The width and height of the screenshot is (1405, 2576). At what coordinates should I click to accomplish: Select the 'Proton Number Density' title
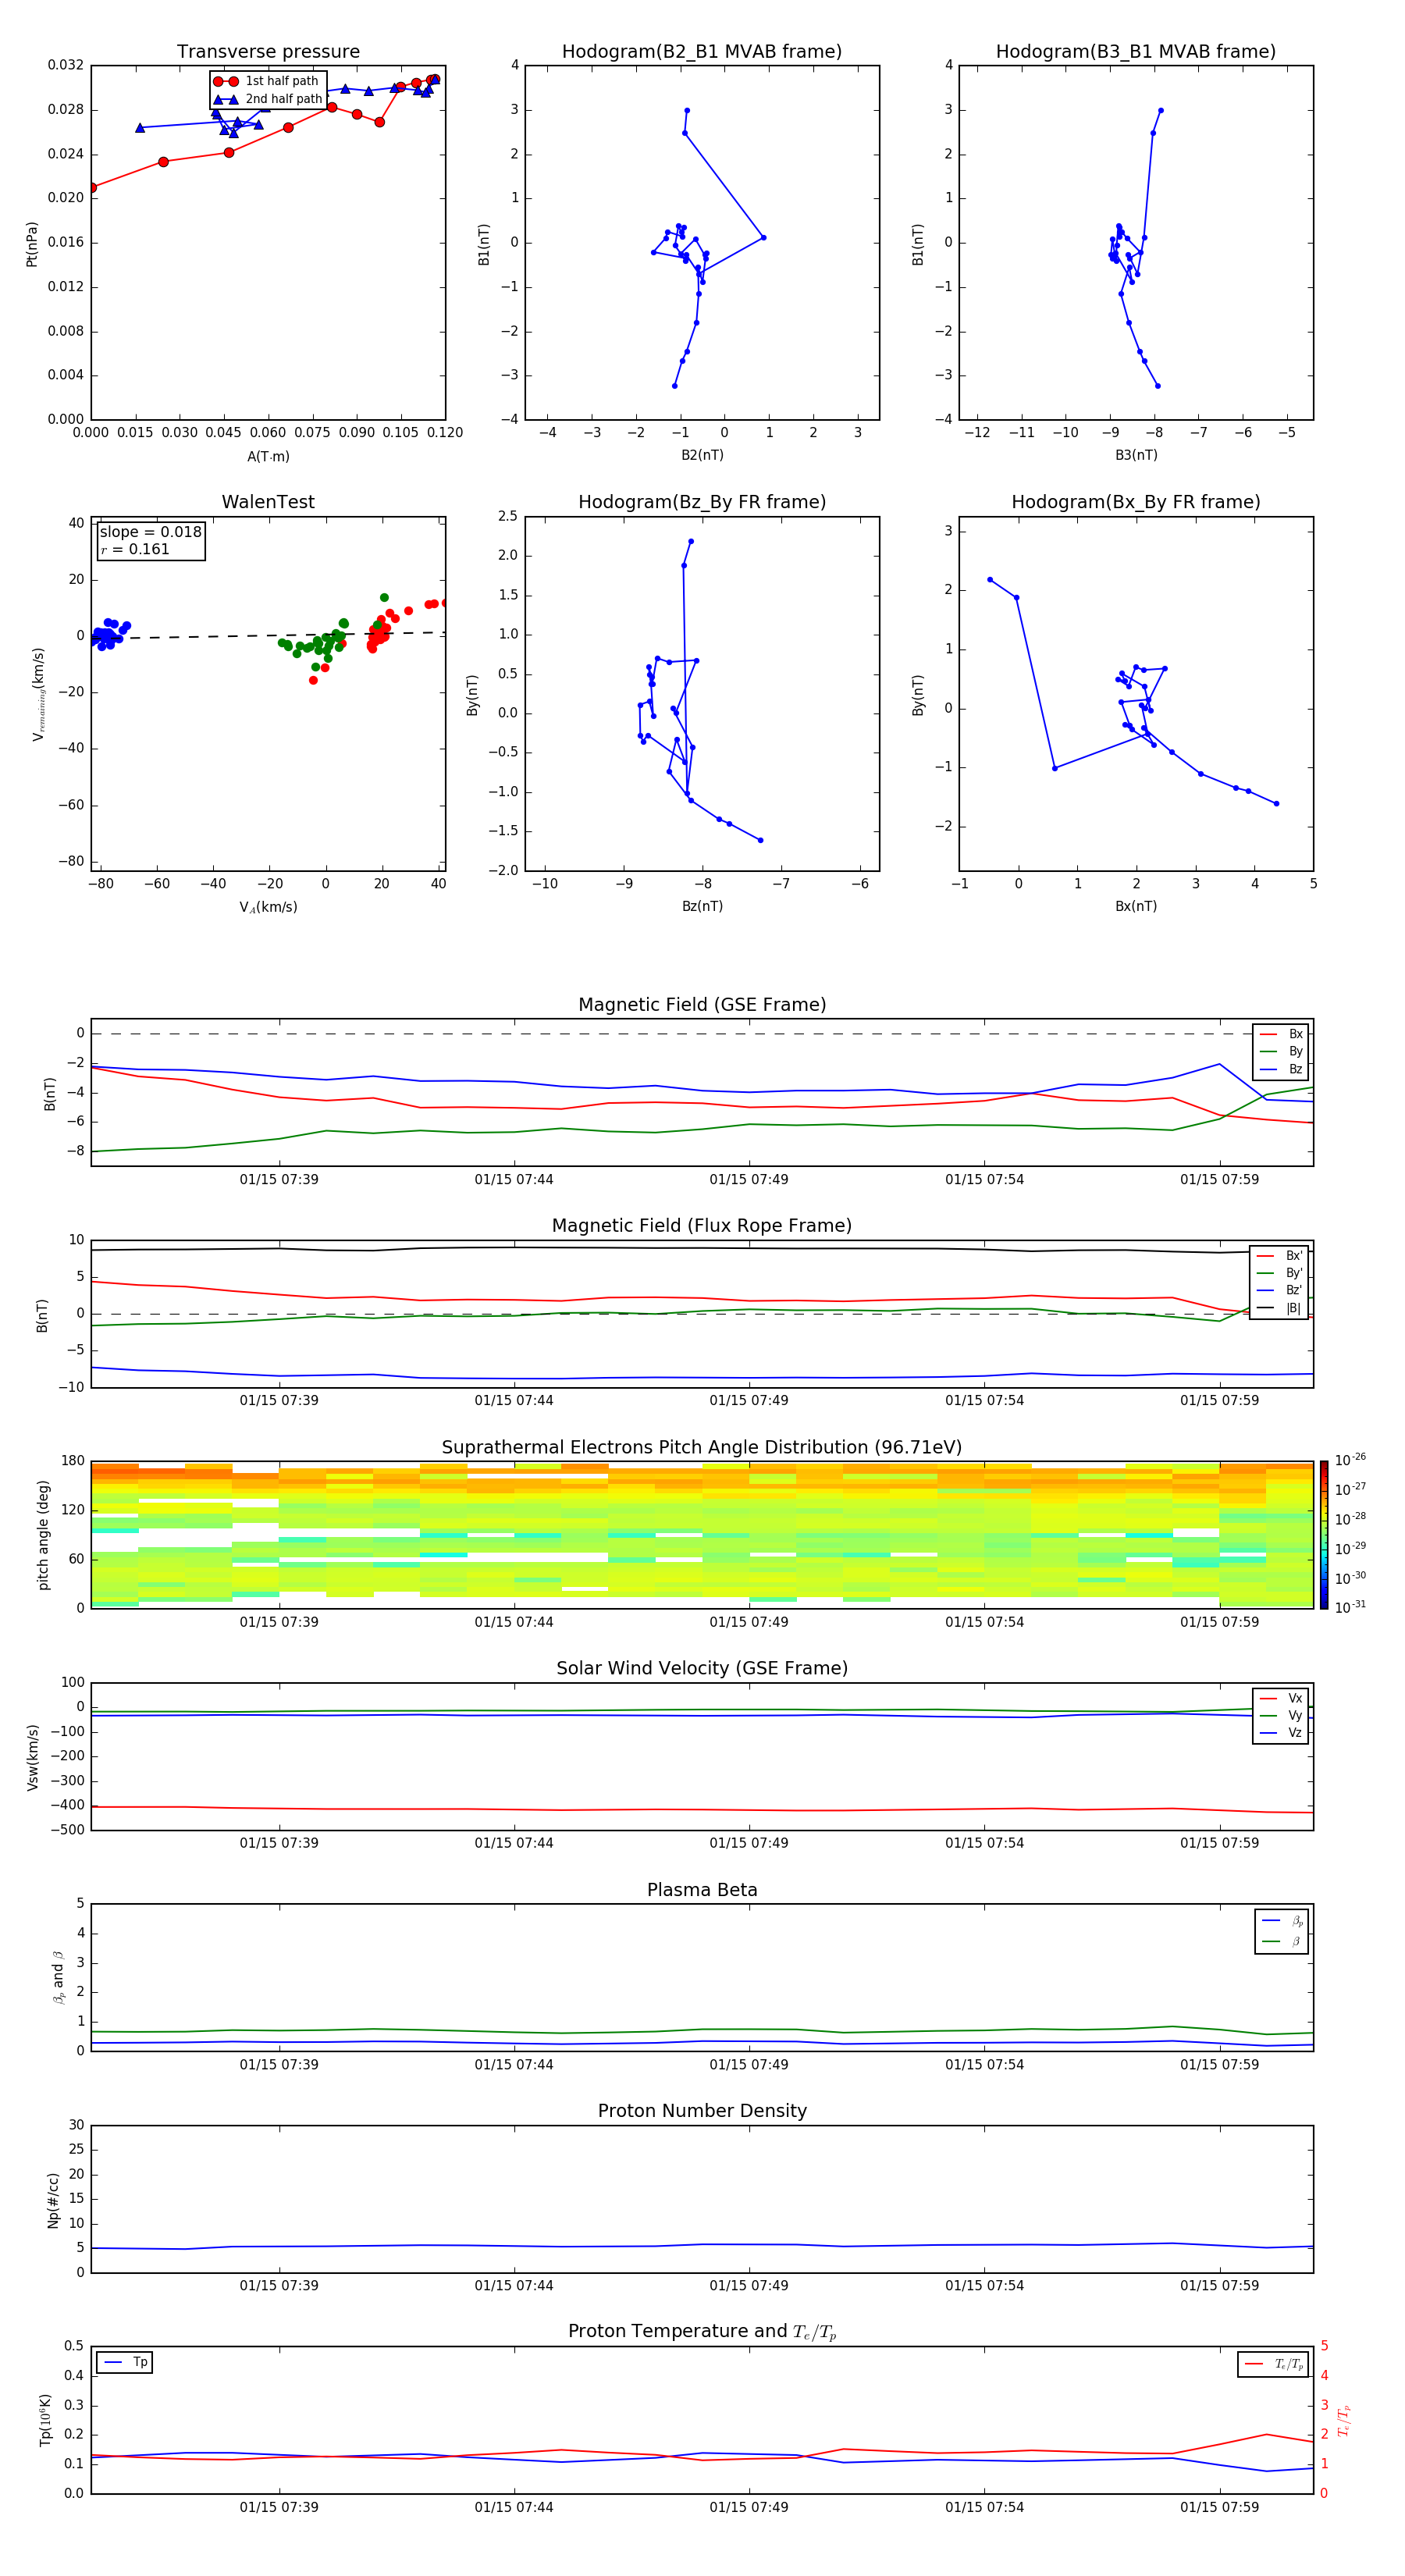702,2111
